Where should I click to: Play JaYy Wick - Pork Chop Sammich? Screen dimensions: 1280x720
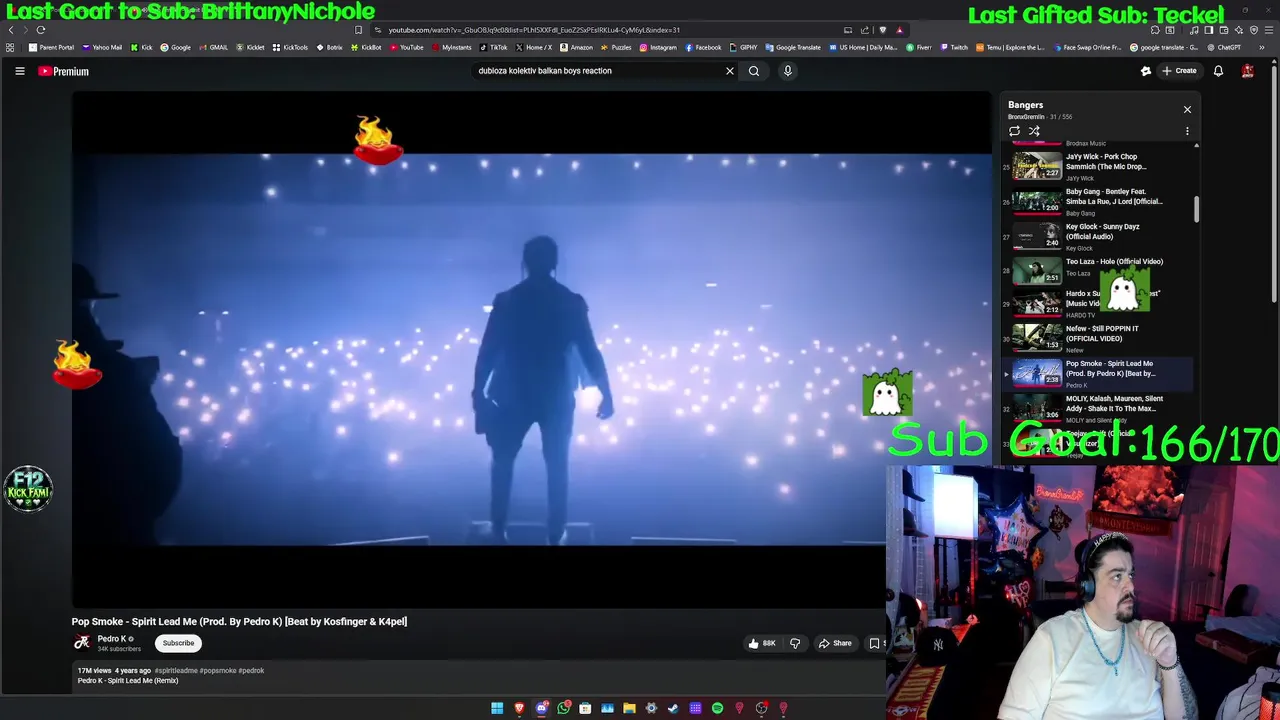coord(1097,165)
